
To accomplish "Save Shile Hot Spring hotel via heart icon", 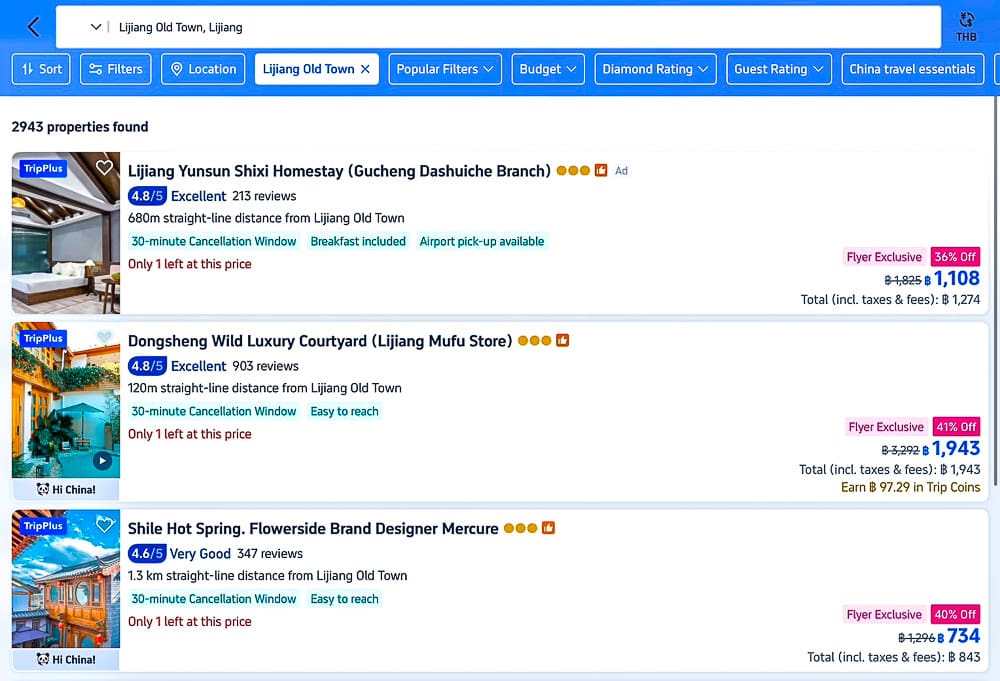I will point(104,524).
